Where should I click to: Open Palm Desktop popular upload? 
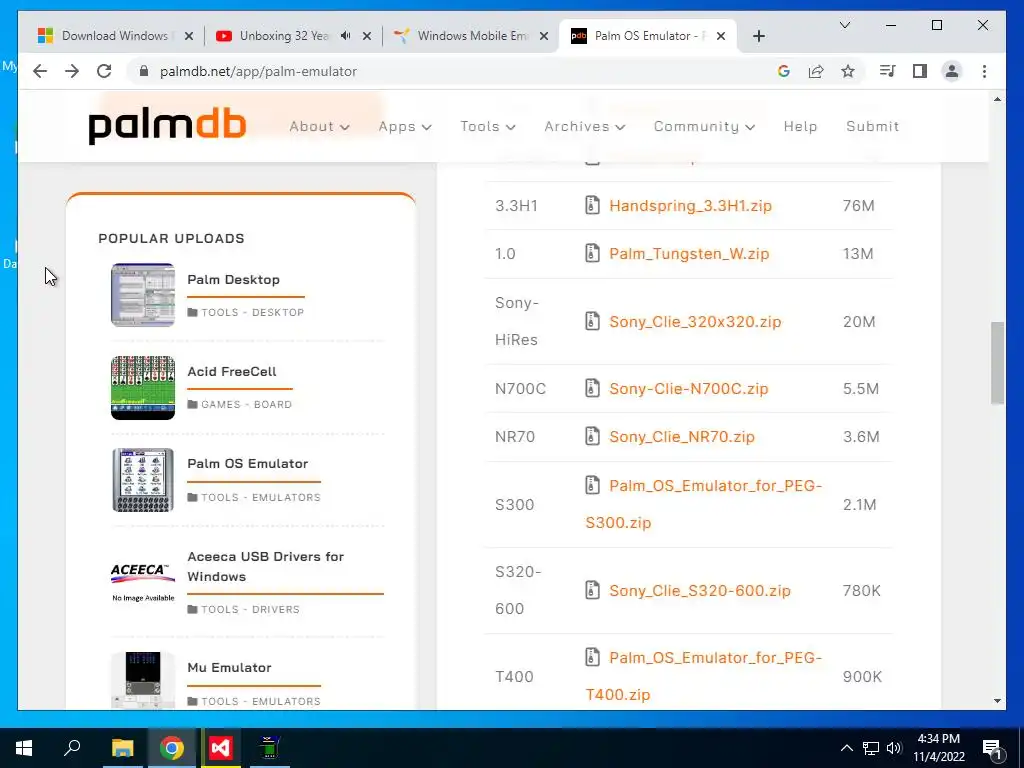point(233,280)
